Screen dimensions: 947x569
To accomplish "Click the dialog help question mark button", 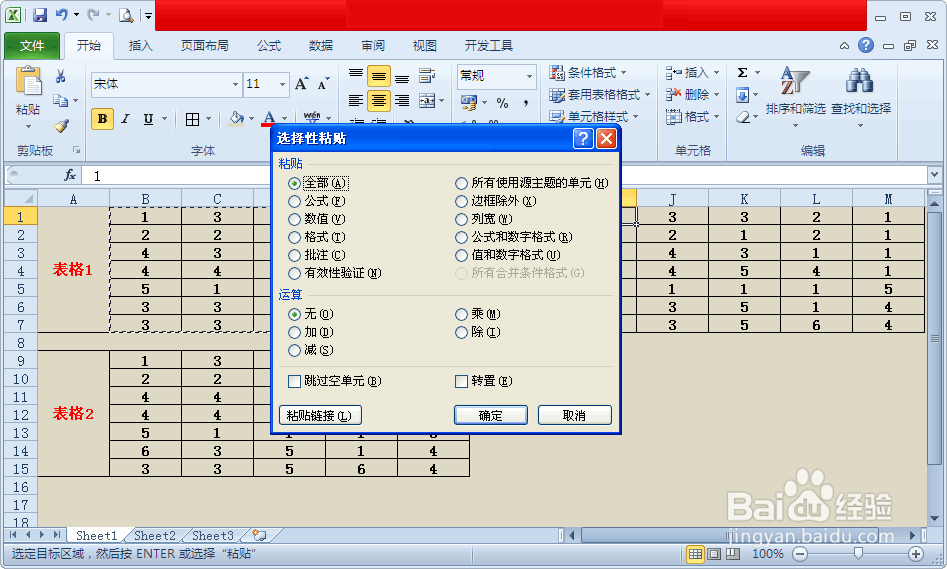I will click(x=582, y=138).
